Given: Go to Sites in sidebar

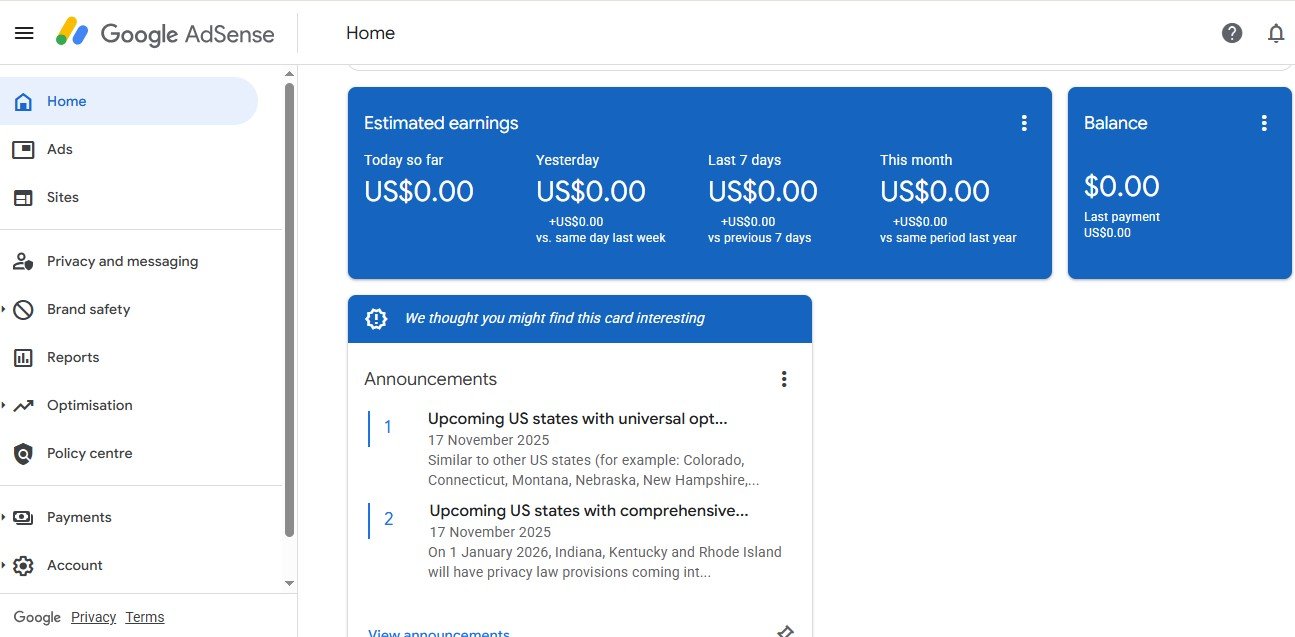Looking at the screenshot, I should [x=62, y=197].
